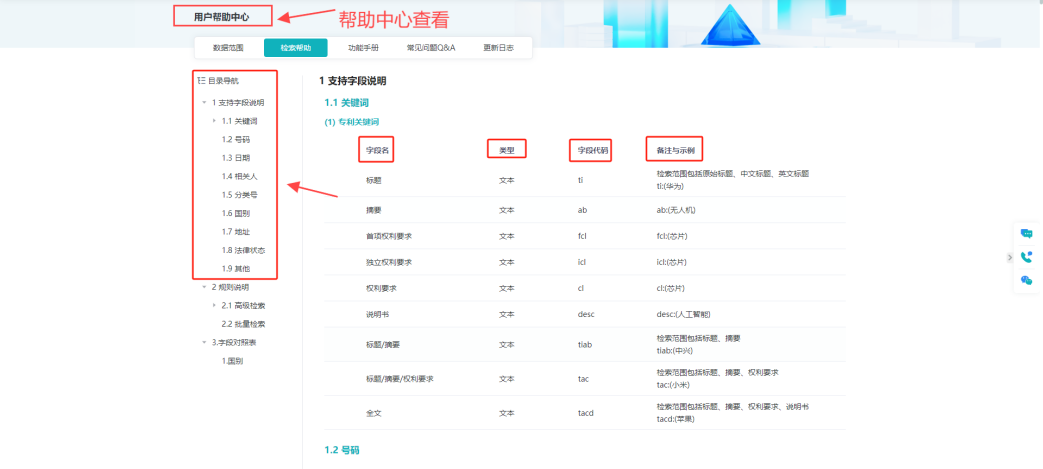Collapse the 2 规则说明 tree section
The height and width of the screenshot is (469, 1043).
(x=204, y=287)
